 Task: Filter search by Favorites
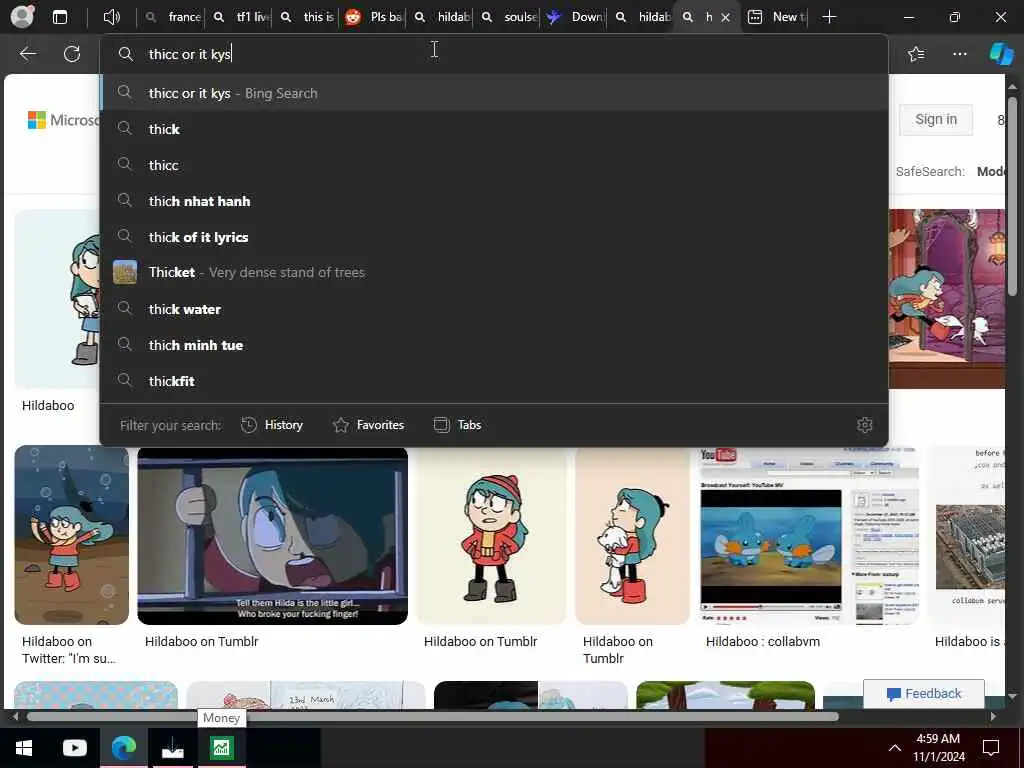point(368,425)
